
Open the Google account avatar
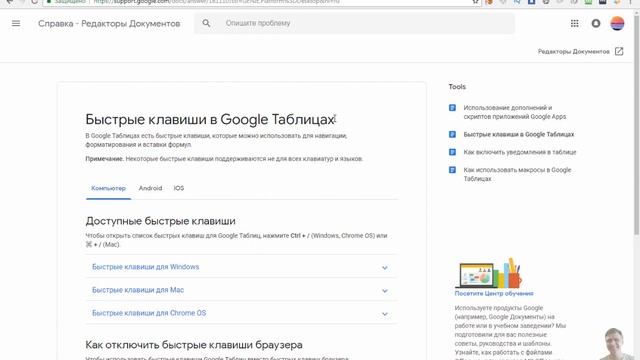(x=617, y=23)
